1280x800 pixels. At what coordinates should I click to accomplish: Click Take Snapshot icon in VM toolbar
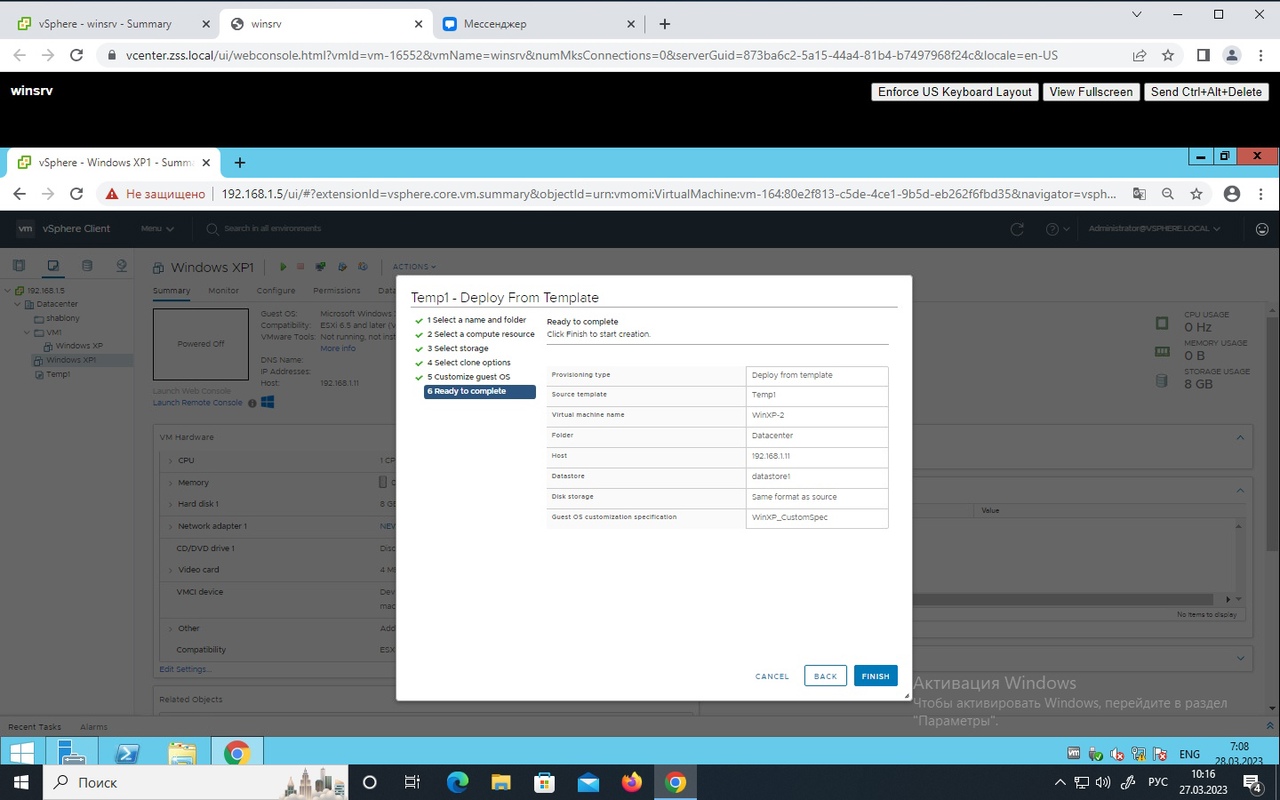point(363,267)
